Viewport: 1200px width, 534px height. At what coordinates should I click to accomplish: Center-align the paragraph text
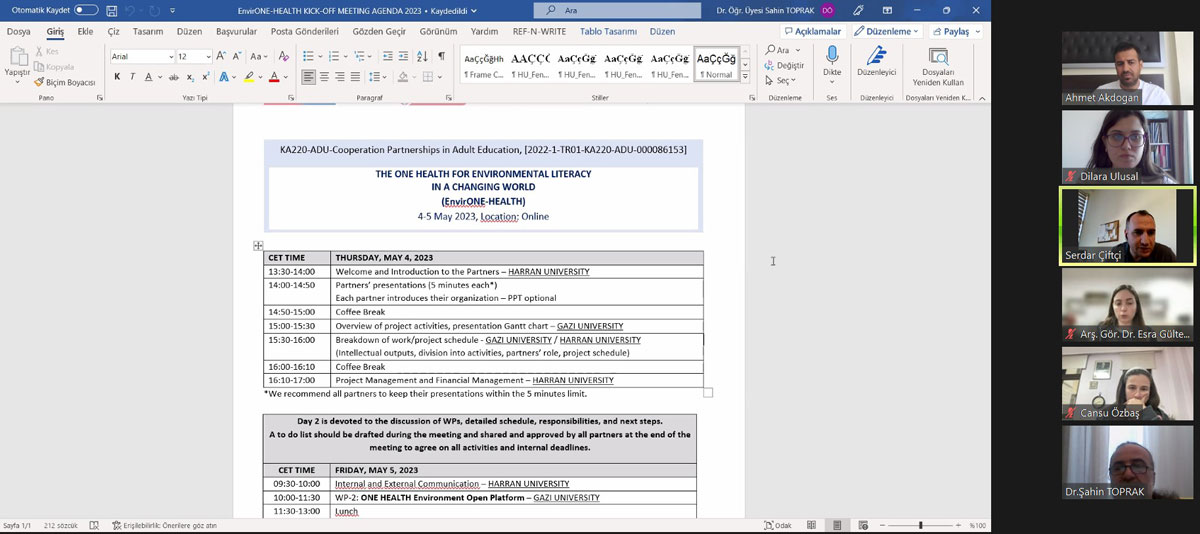point(325,77)
